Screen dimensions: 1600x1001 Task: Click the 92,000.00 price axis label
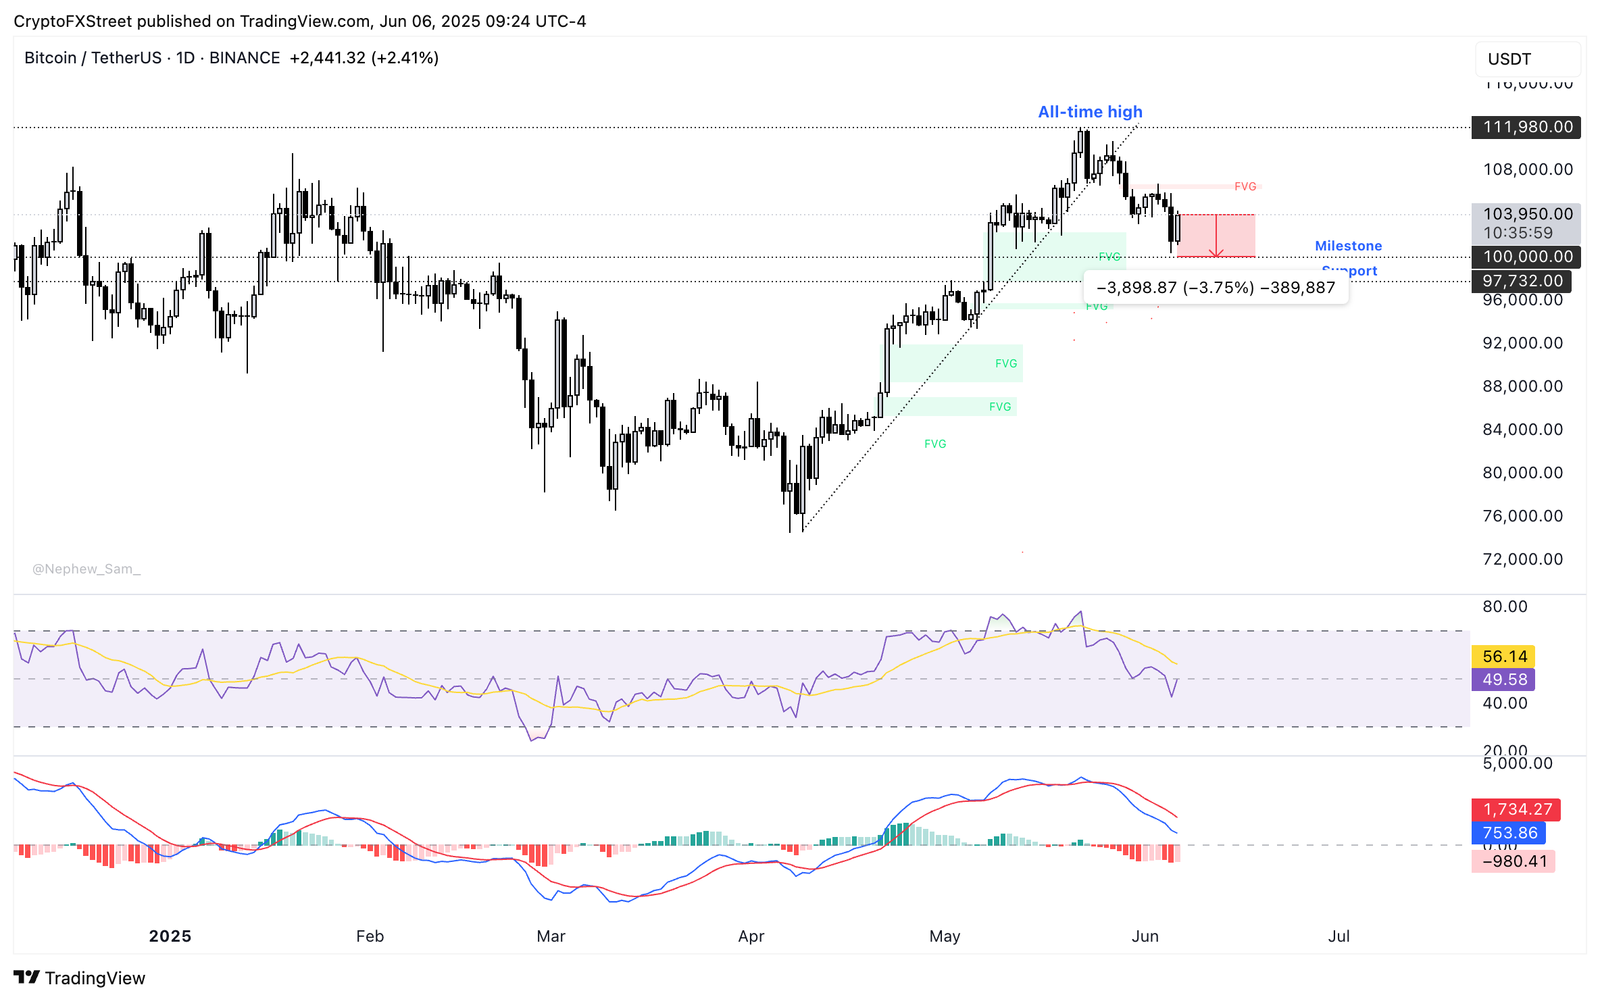pos(1523,343)
